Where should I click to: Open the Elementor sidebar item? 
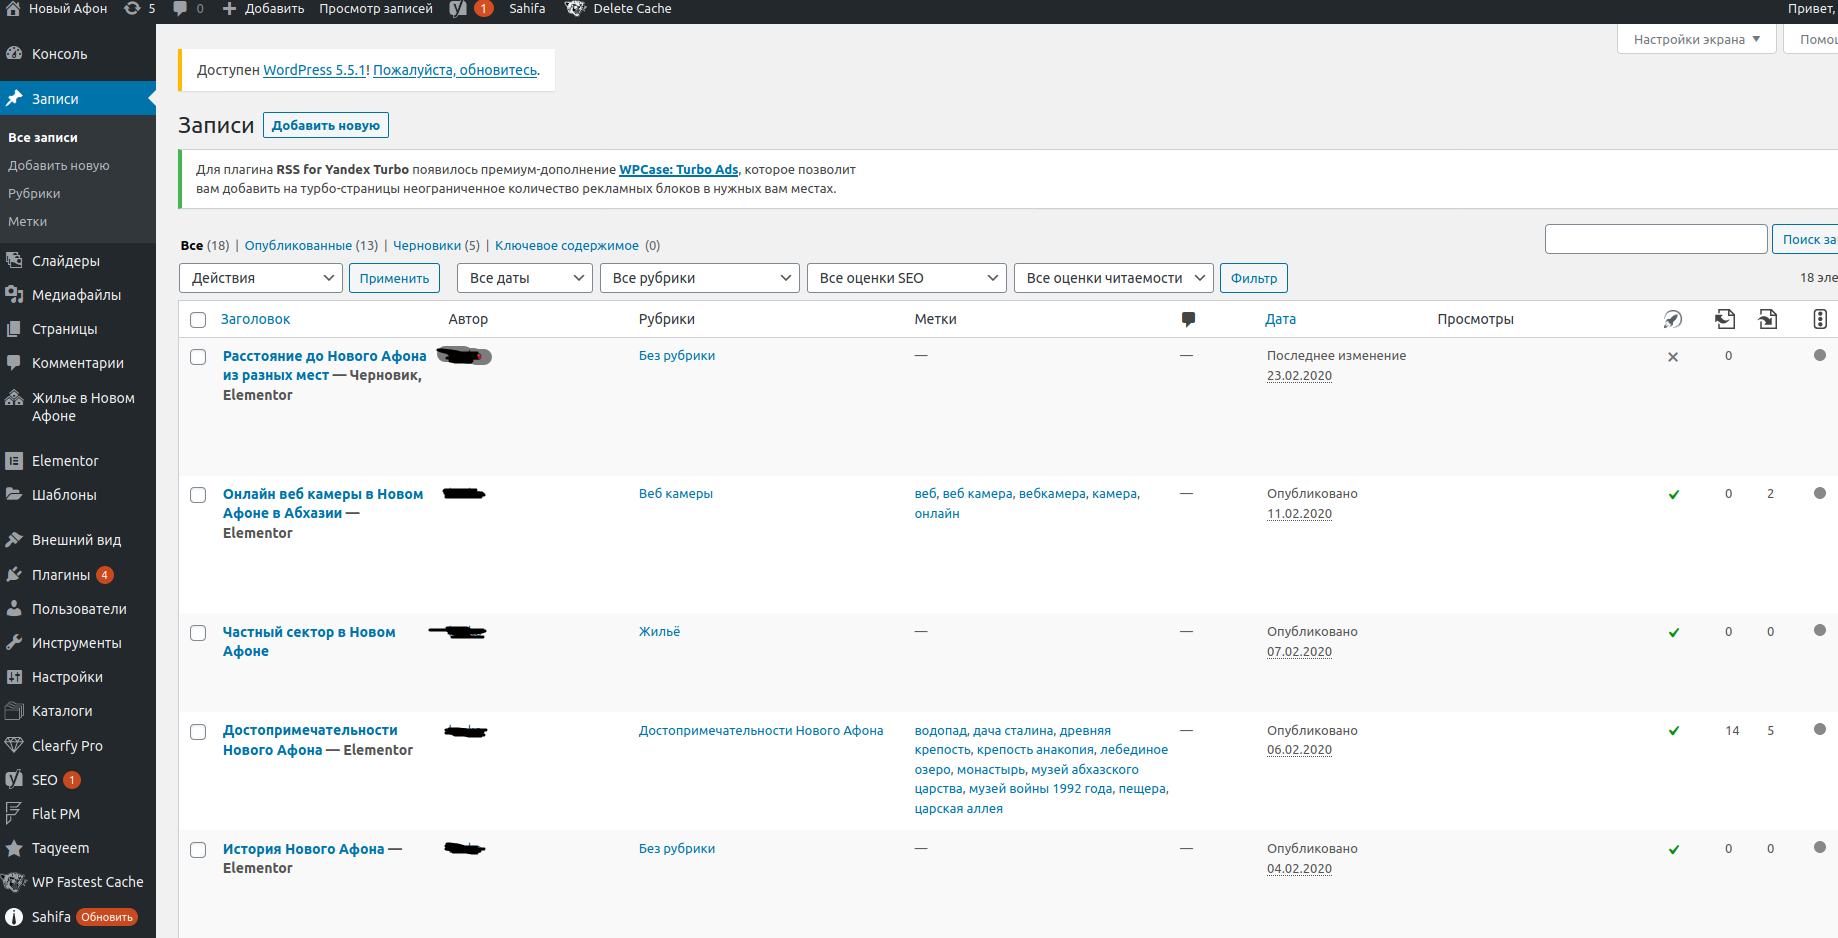[65, 461]
